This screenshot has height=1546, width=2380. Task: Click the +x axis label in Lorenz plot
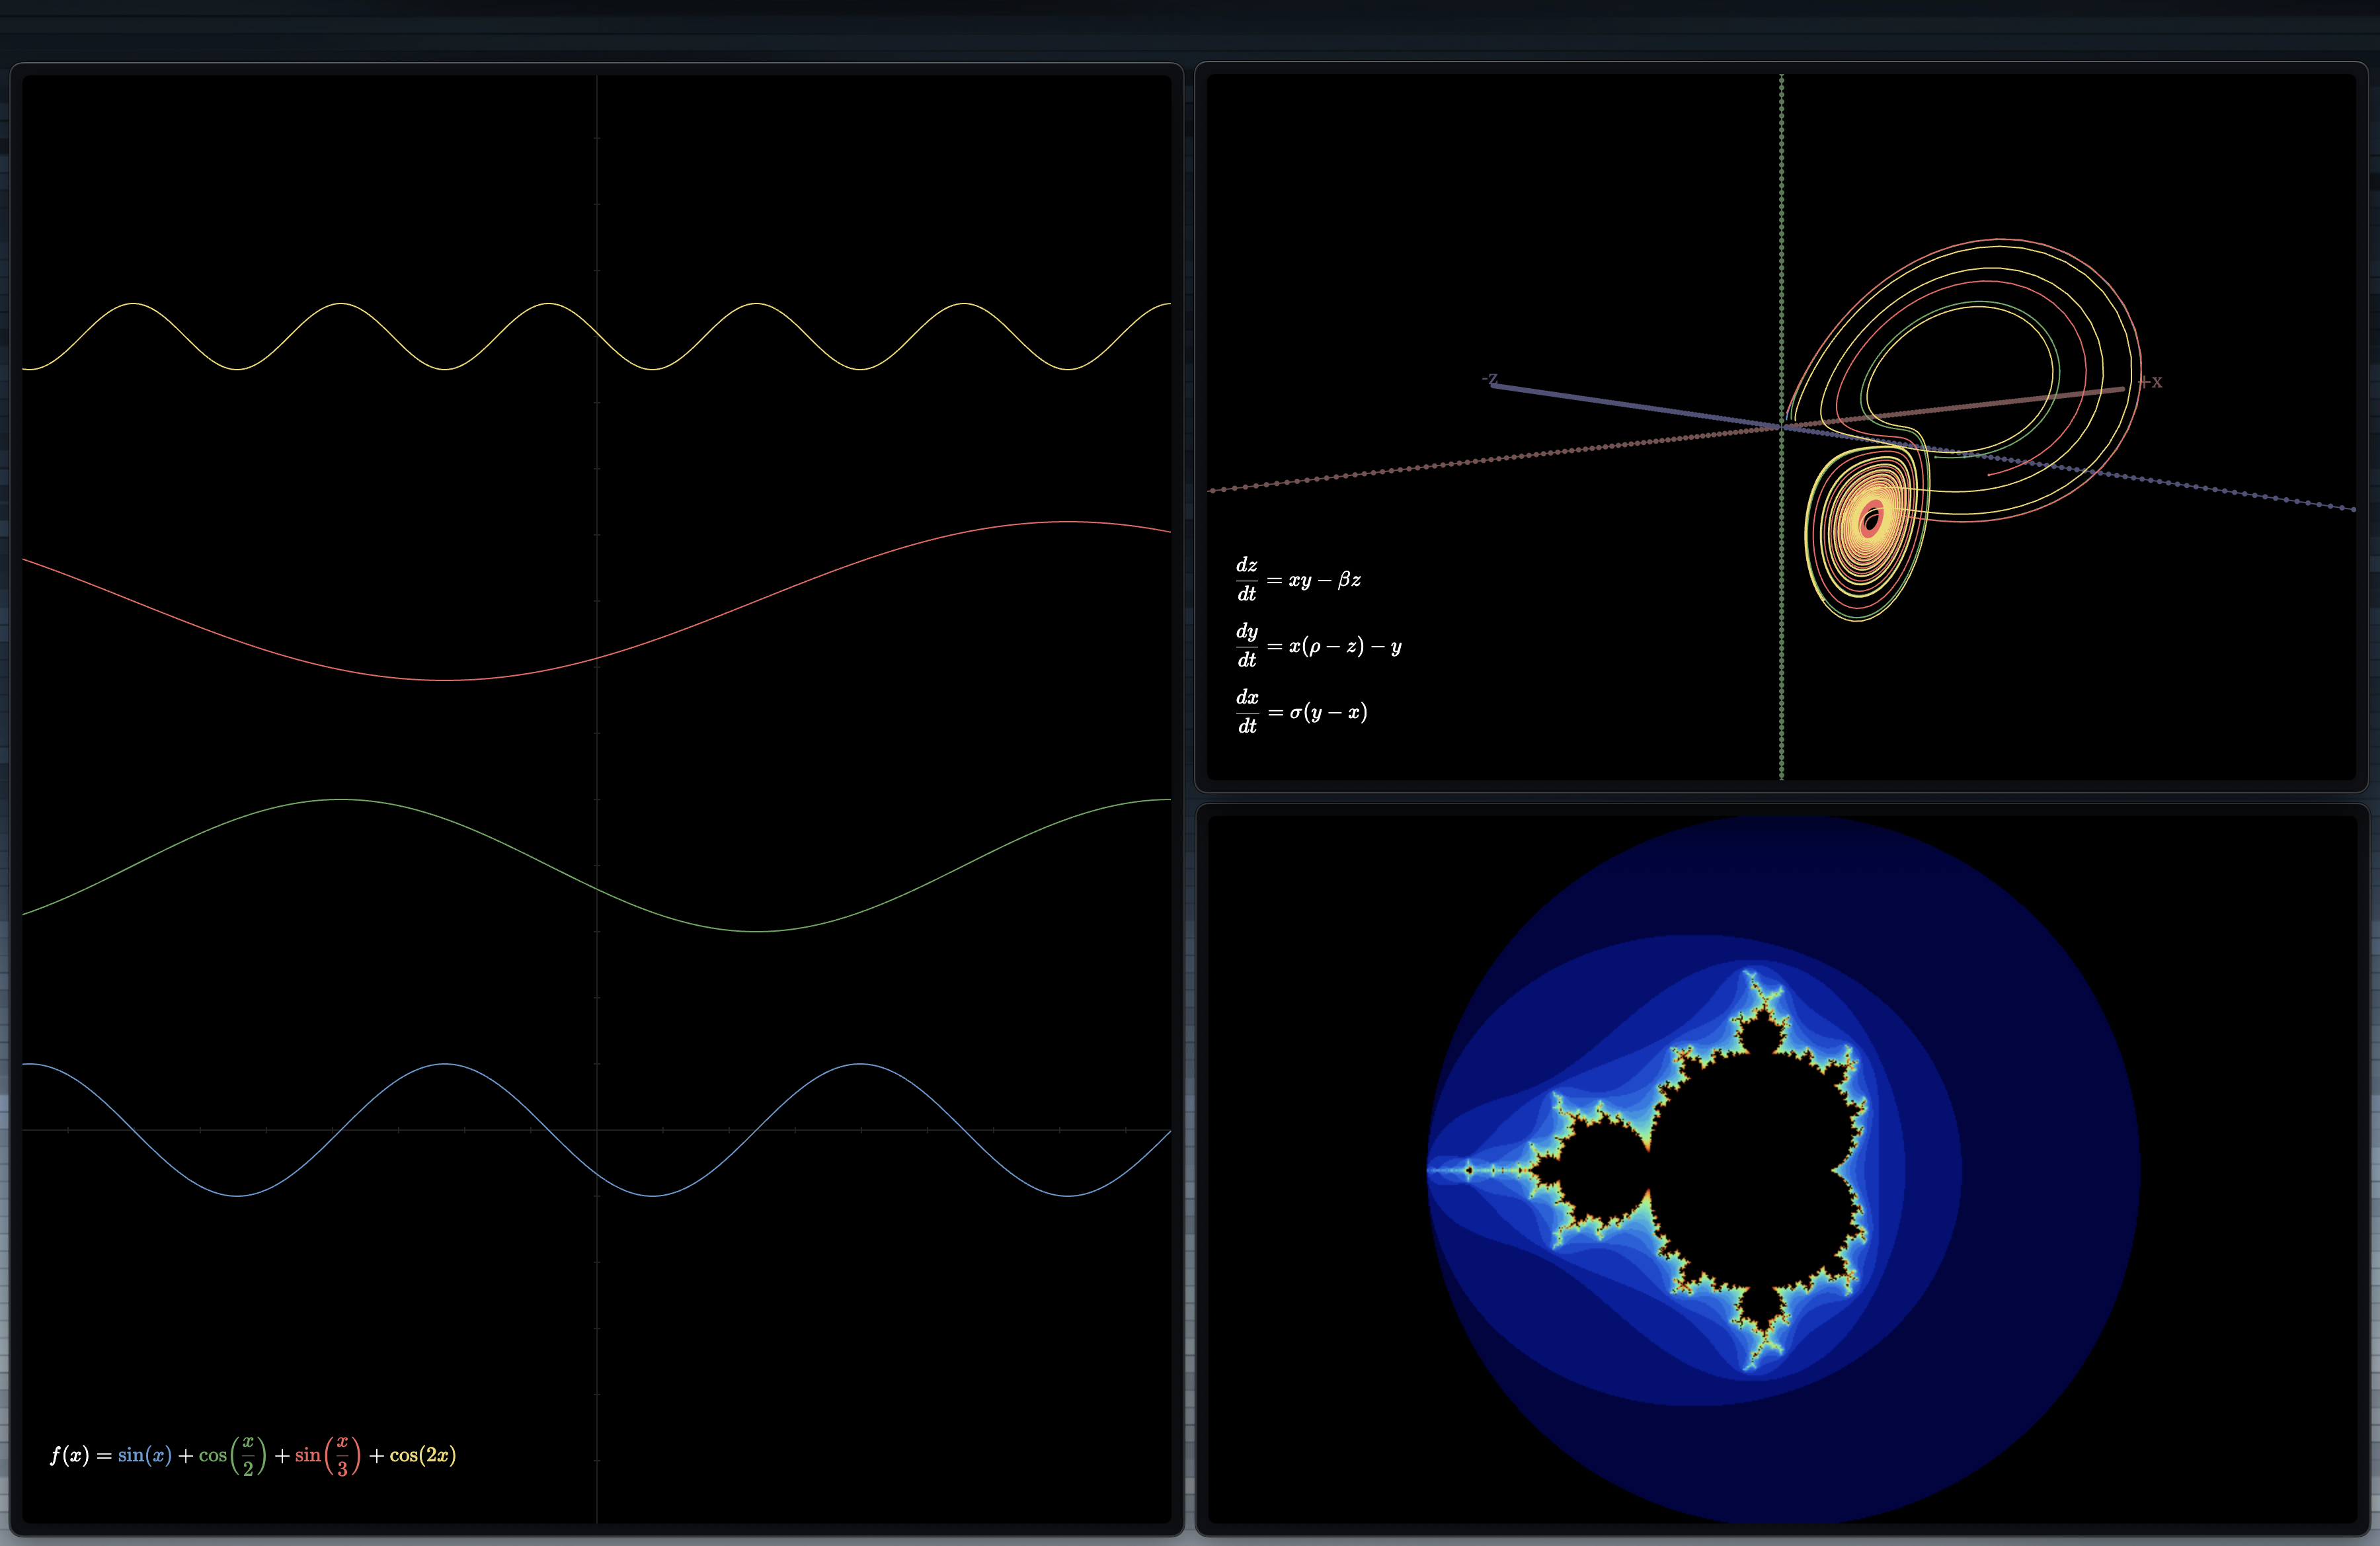point(2151,382)
